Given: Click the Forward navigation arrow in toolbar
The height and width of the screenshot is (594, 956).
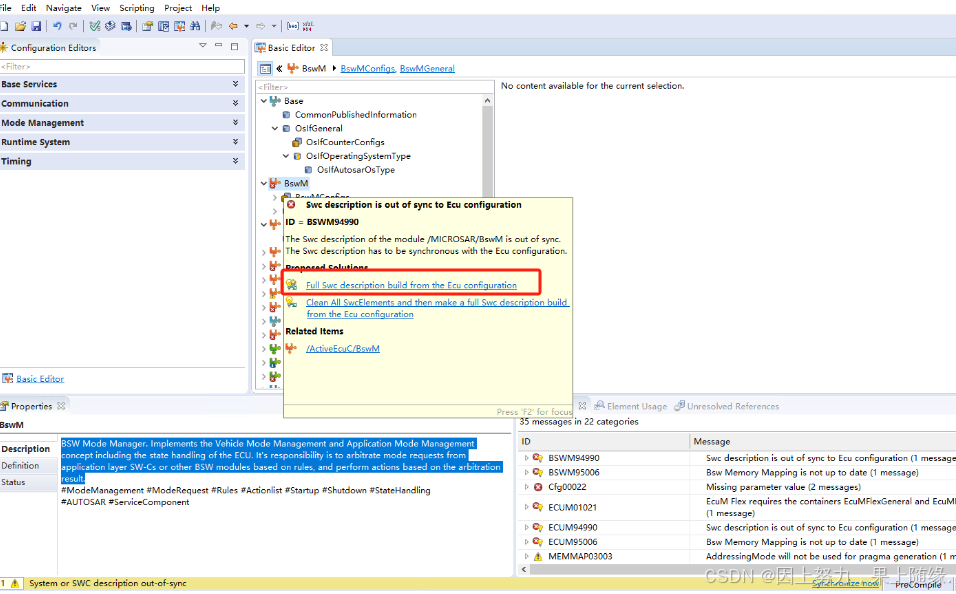Looking at the screenshot, I should pos(260,26).
